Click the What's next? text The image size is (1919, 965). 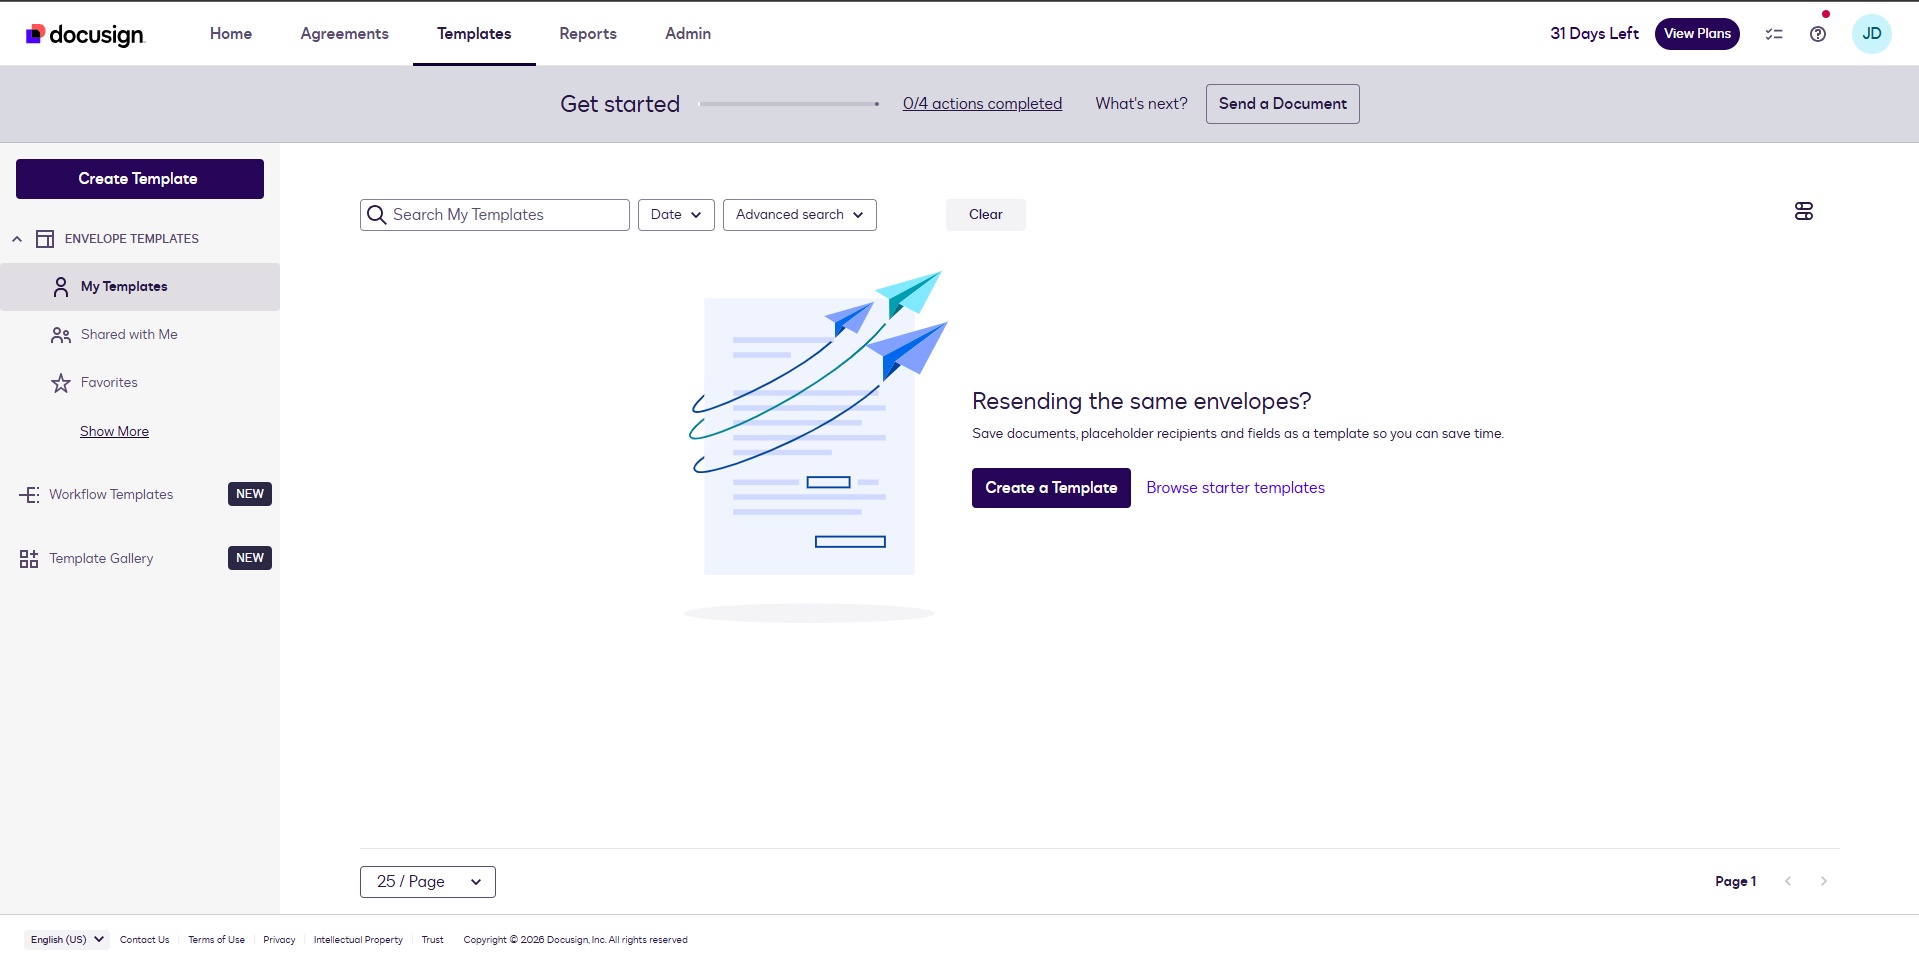click(1141, 104)
